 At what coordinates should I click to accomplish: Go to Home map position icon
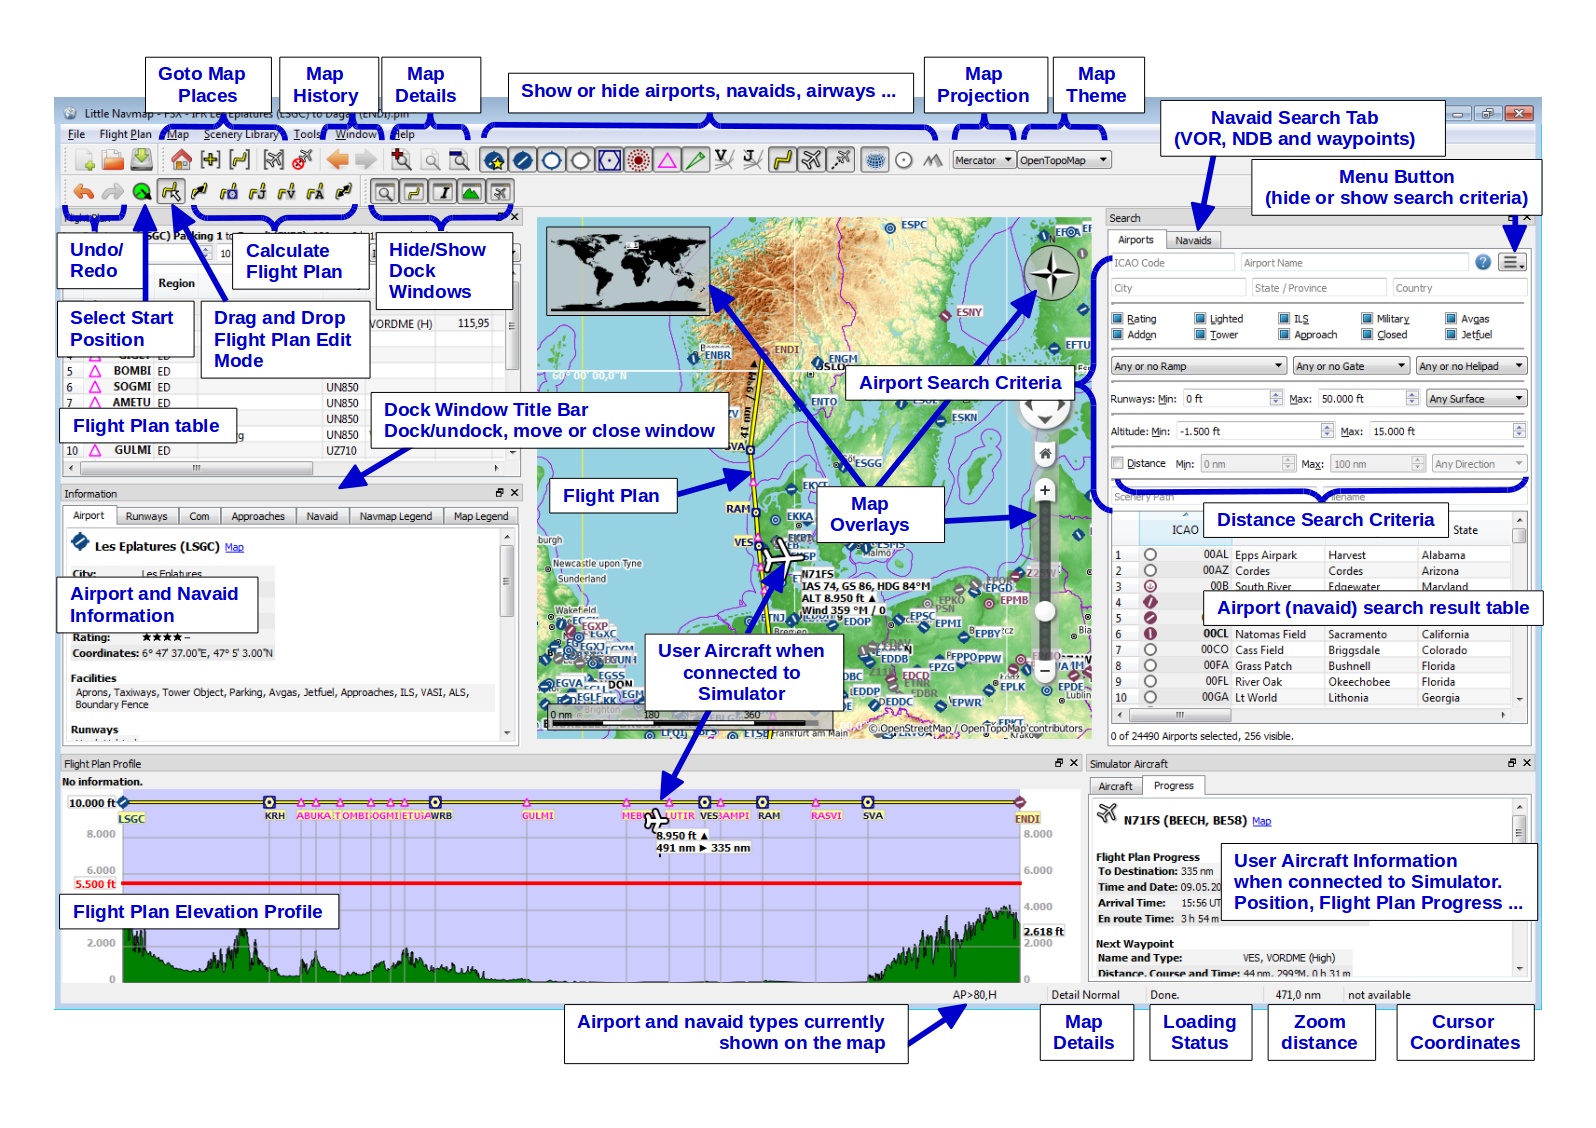181,160
